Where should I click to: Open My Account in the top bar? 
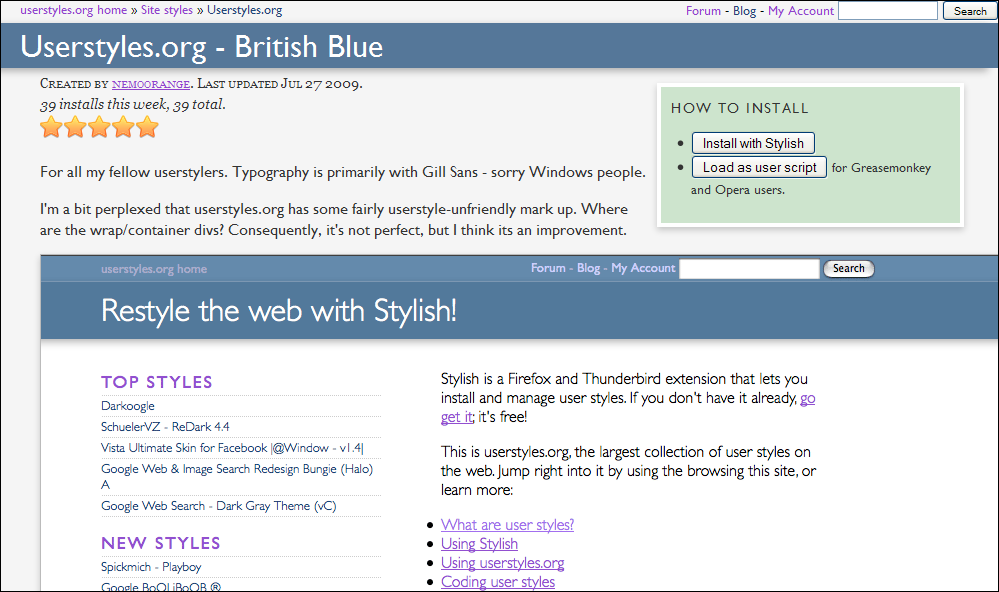[x=801, y=11]
